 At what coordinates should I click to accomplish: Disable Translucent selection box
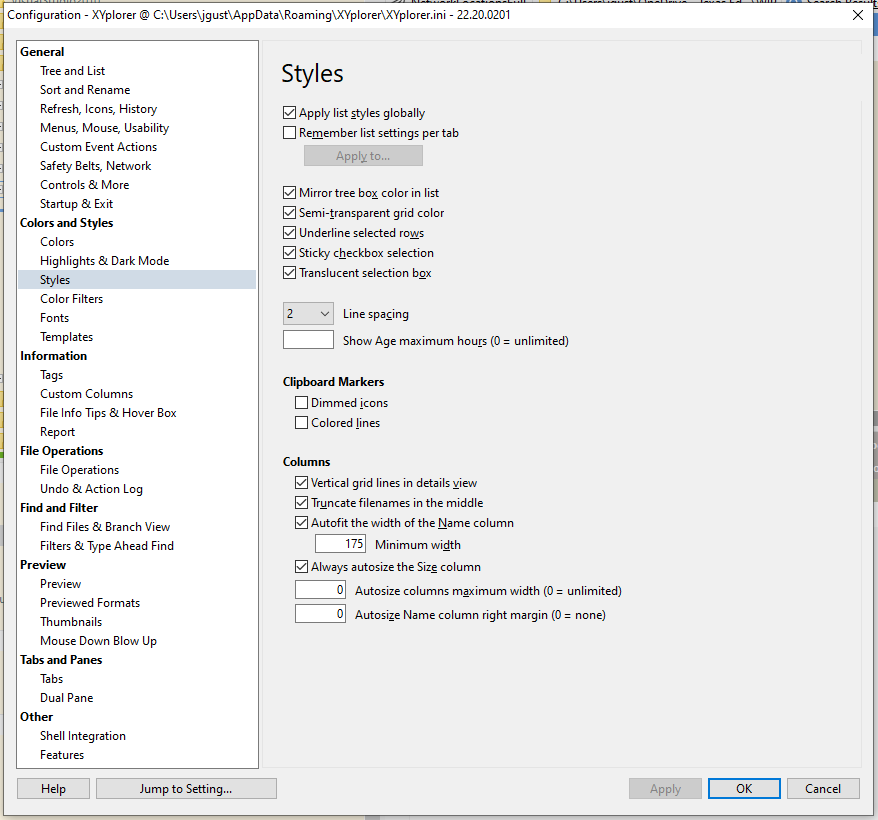click(x=290, y=272)
